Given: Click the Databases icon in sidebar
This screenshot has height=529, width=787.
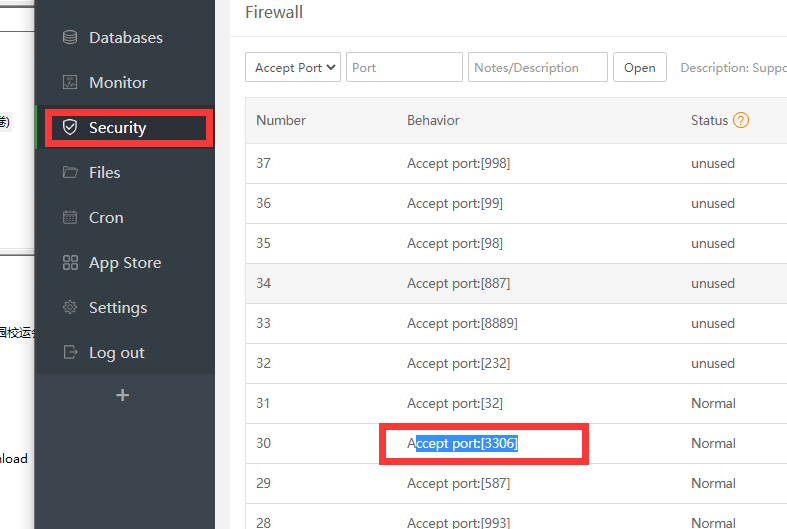Looking at the screenshot, I should click(x=70, y=38).
